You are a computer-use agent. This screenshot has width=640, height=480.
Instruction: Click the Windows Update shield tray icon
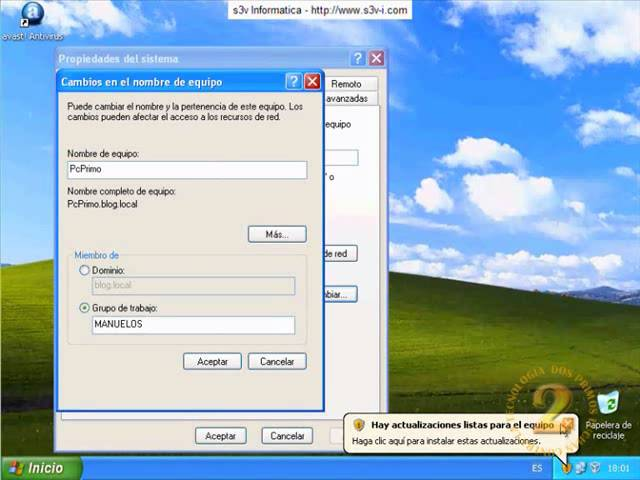(566, 468)
